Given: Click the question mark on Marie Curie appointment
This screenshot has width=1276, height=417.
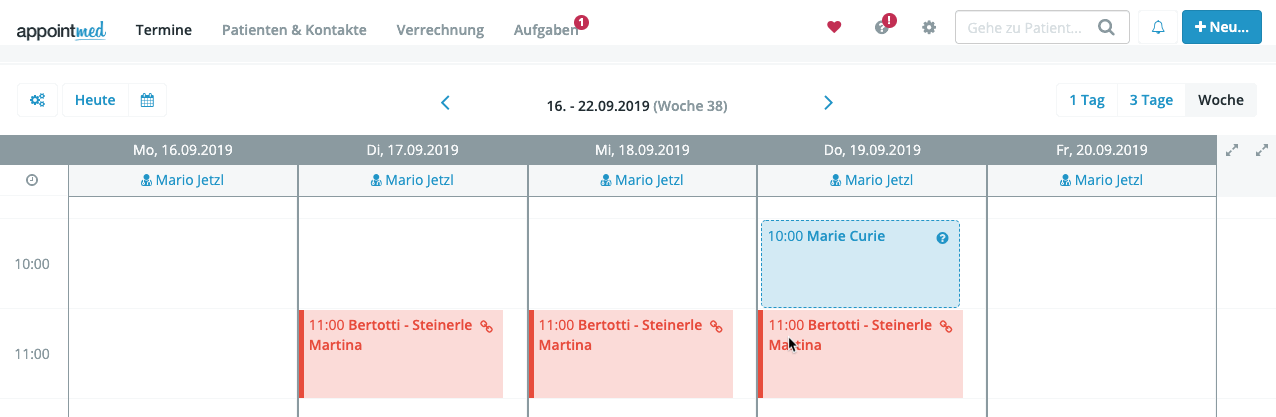Looking at the screenshot, I should 942,238.
